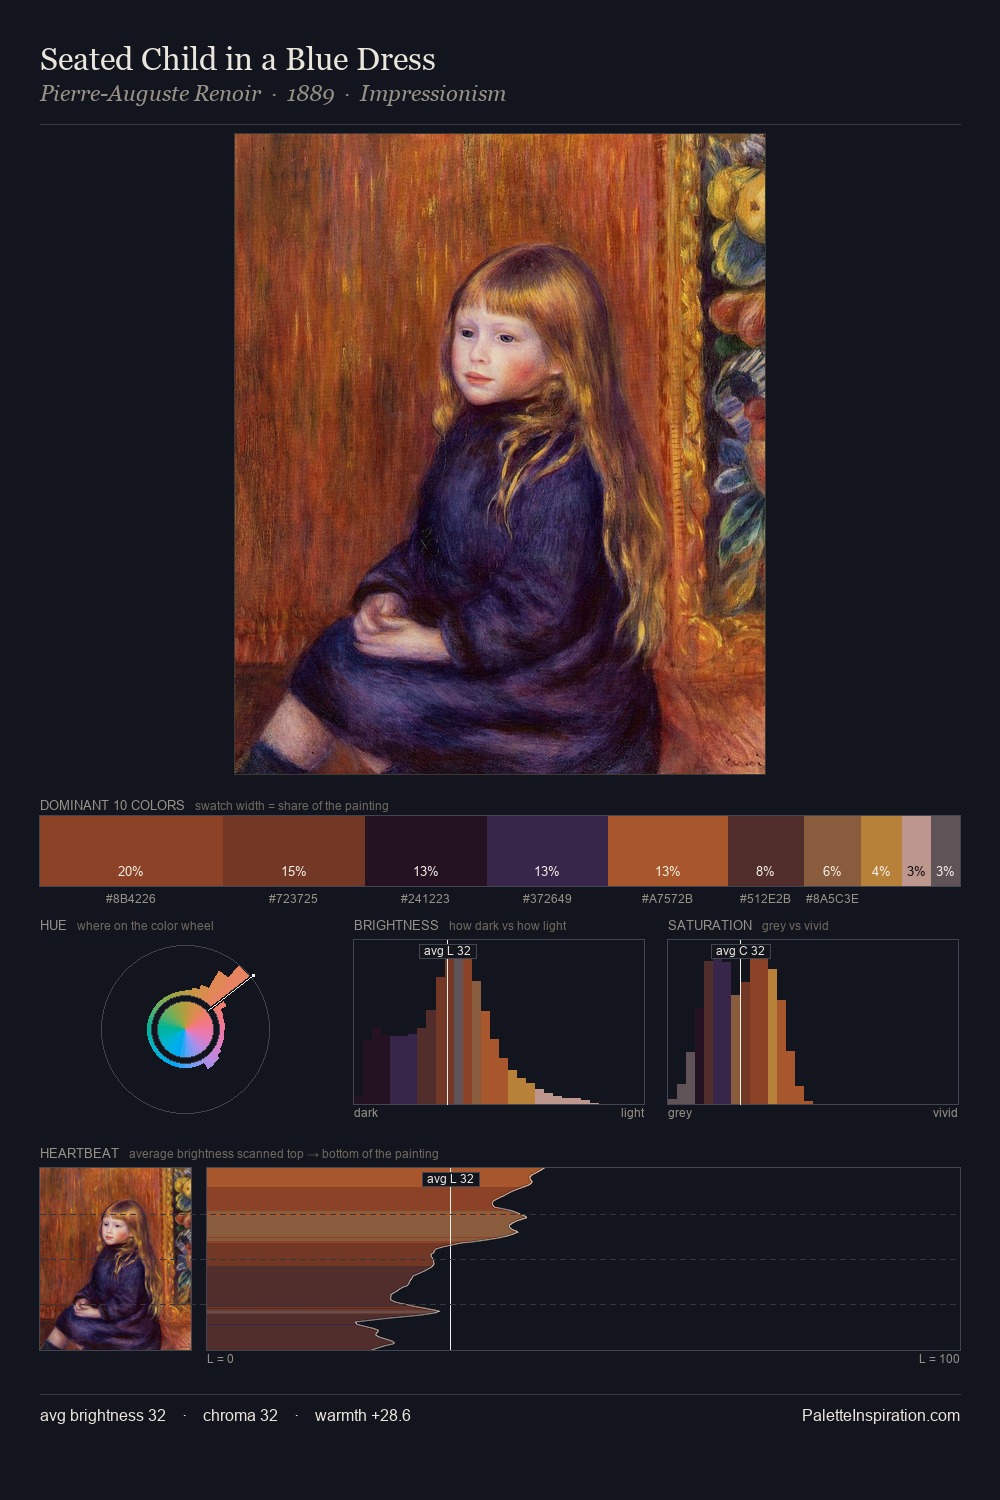Viewport: 1000px width, 1500px height.
Task: Click the small painting thumbnail beside Heartbeat
Action: pyautogui.click(x=115, y=1259)
